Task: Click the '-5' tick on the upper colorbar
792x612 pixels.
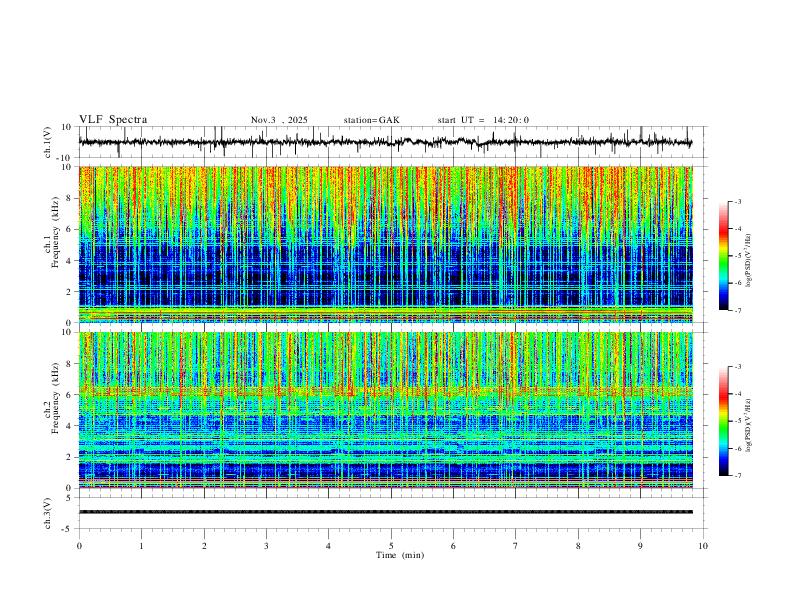Action: (x=737, y=256)
